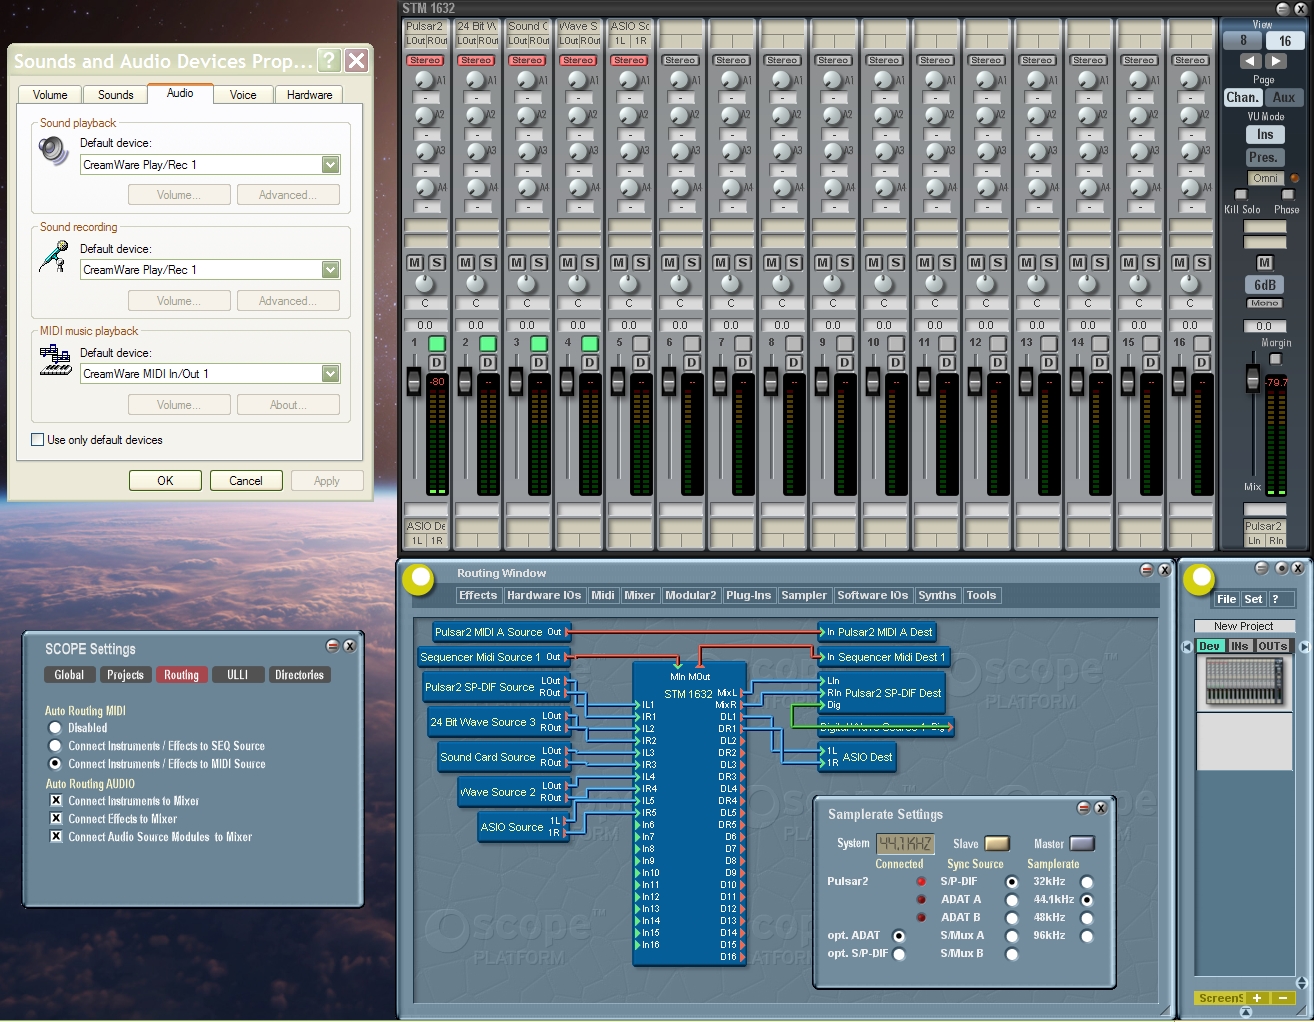Switch to the Volume tab

click(x=50, y=95)
